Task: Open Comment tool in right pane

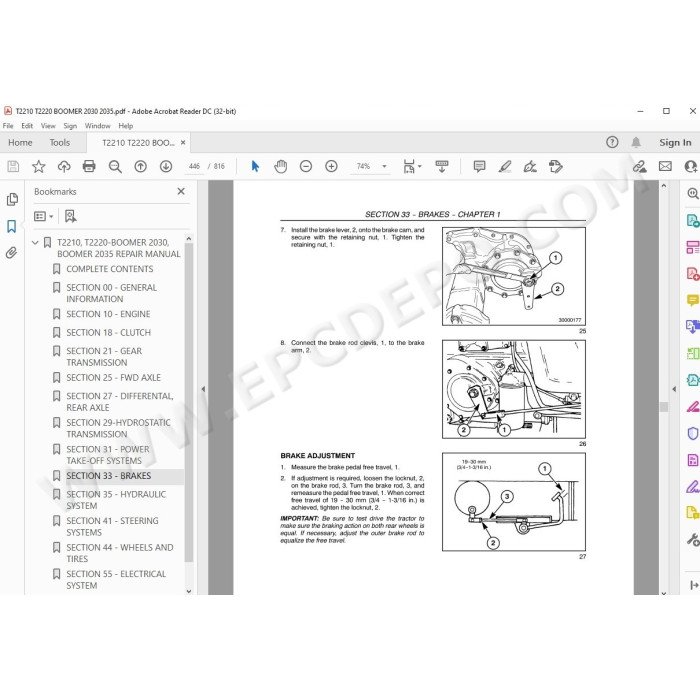Action: pyautogui.click(x=692, y=300)
